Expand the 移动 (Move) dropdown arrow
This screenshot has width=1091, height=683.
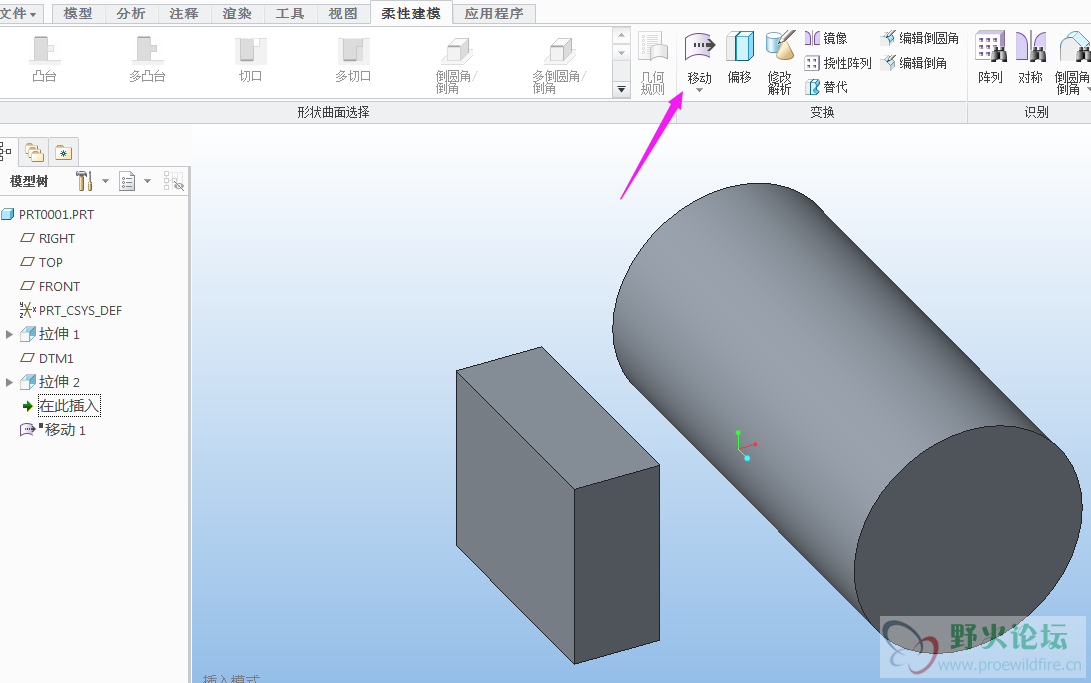[x=699, y=90]
